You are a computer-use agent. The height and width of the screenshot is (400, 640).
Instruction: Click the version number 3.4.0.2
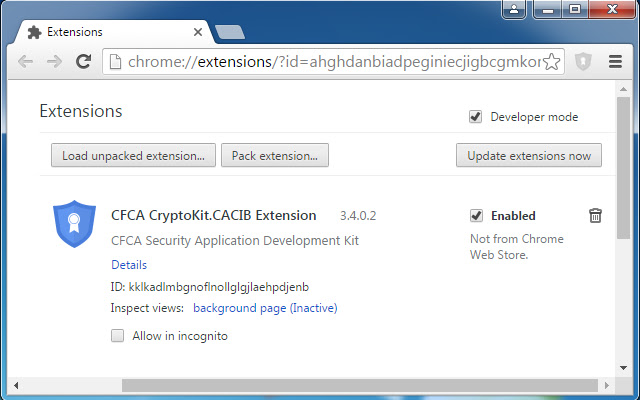click(358, 216)
